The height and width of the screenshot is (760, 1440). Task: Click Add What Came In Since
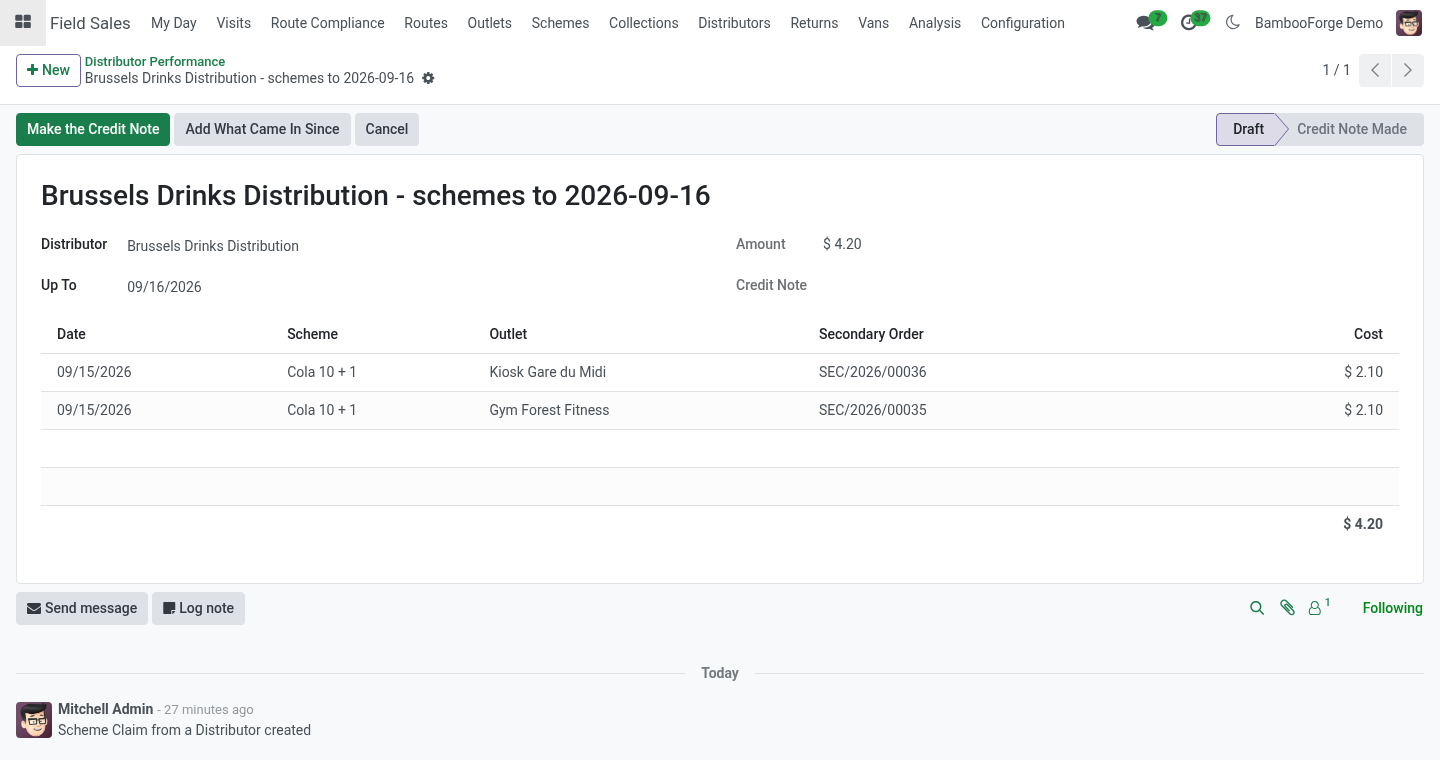[262, 129]
